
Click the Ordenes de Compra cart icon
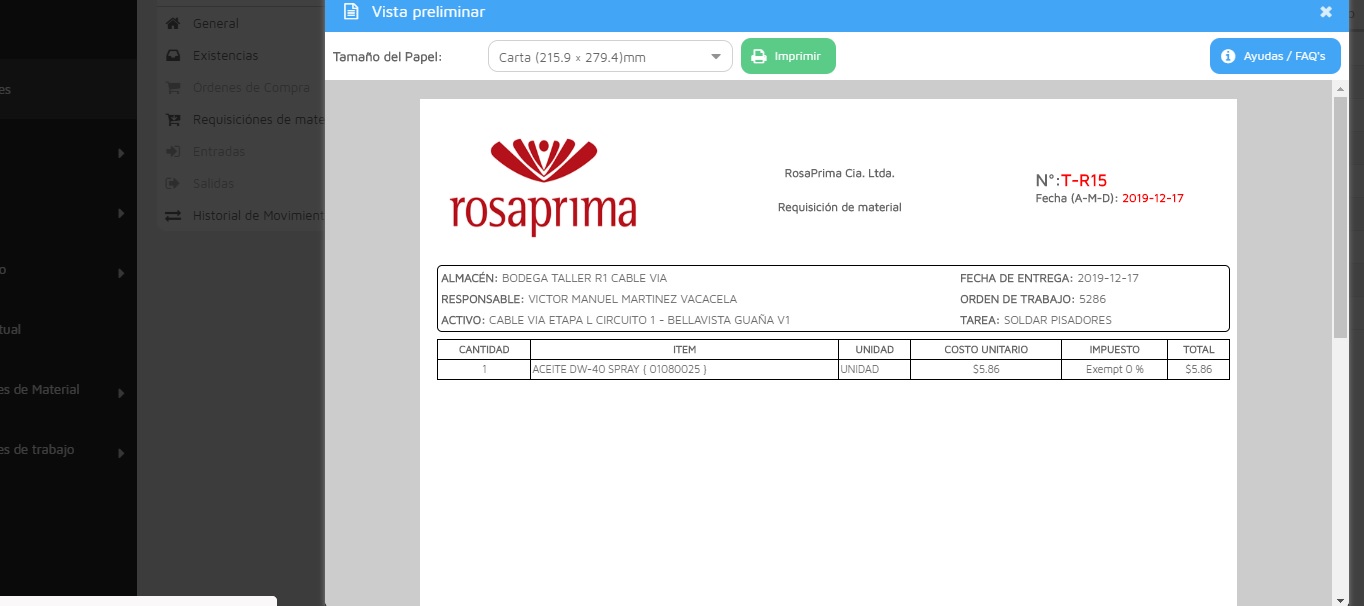[173, 87]
